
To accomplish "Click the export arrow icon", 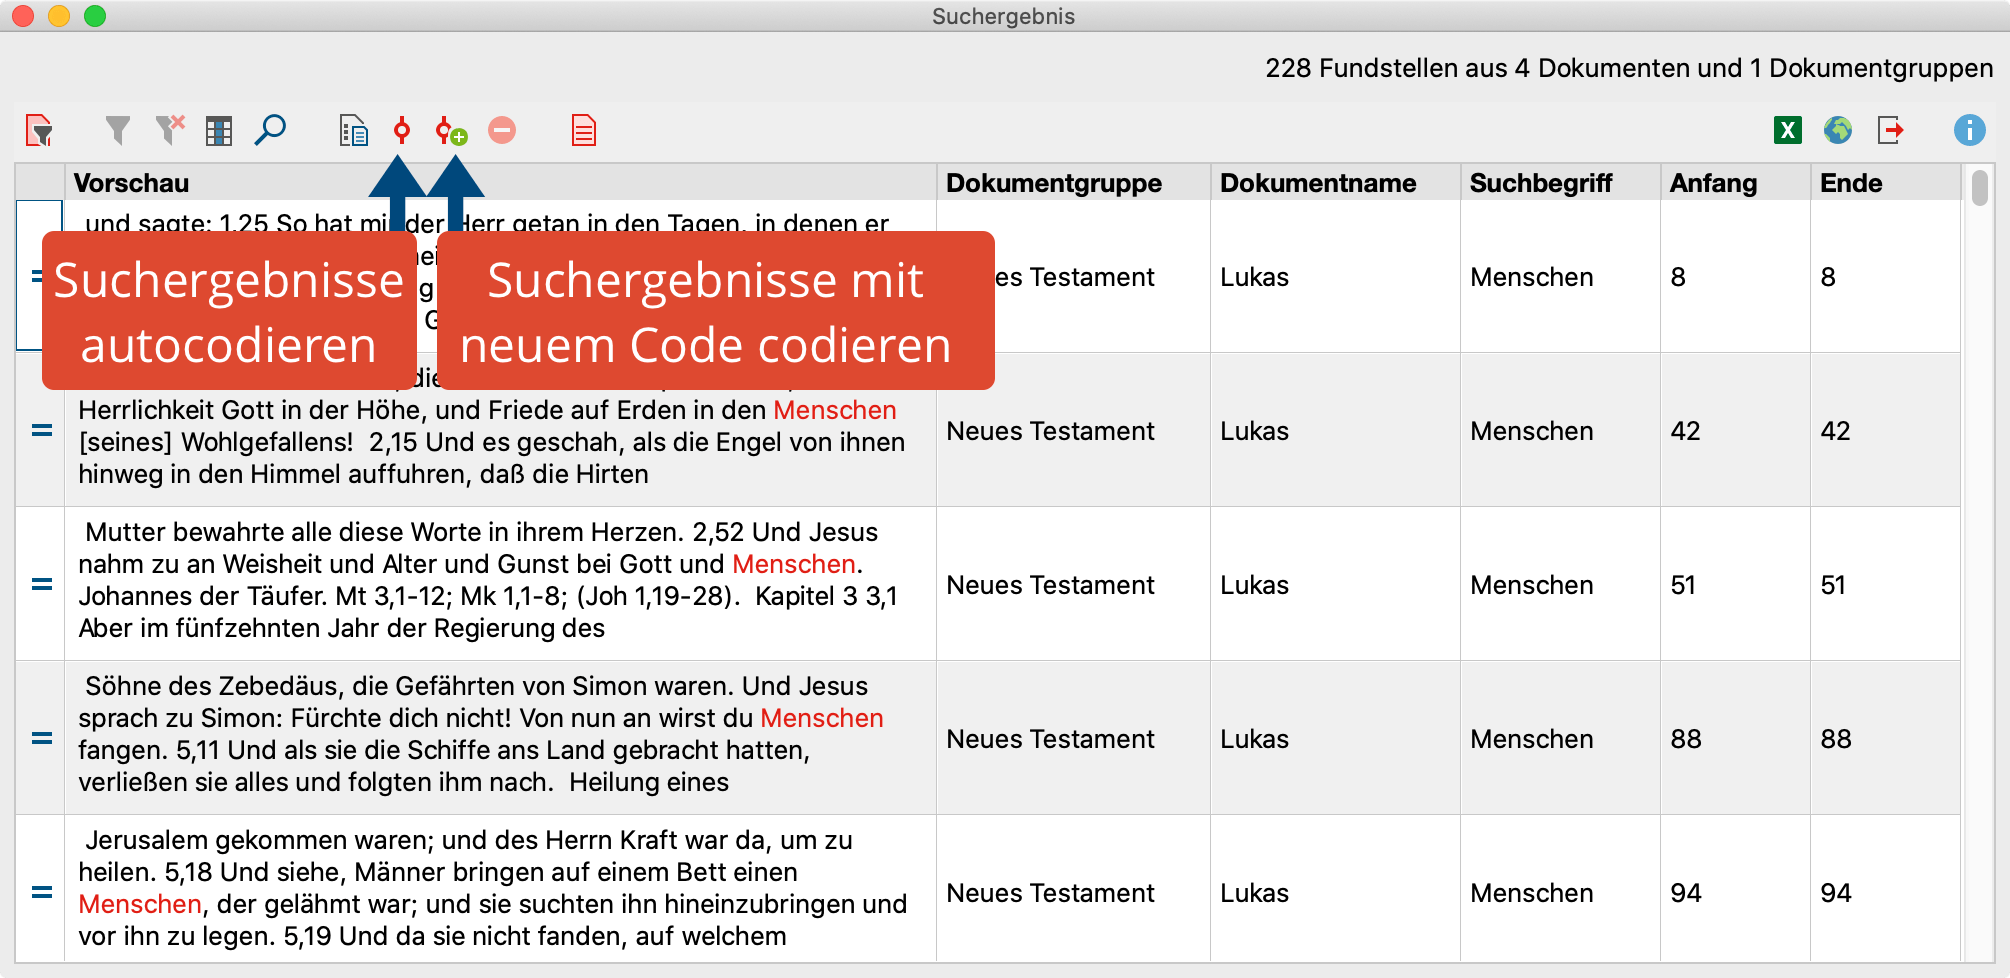I will pyautogui.click(x=1890, y=130).
